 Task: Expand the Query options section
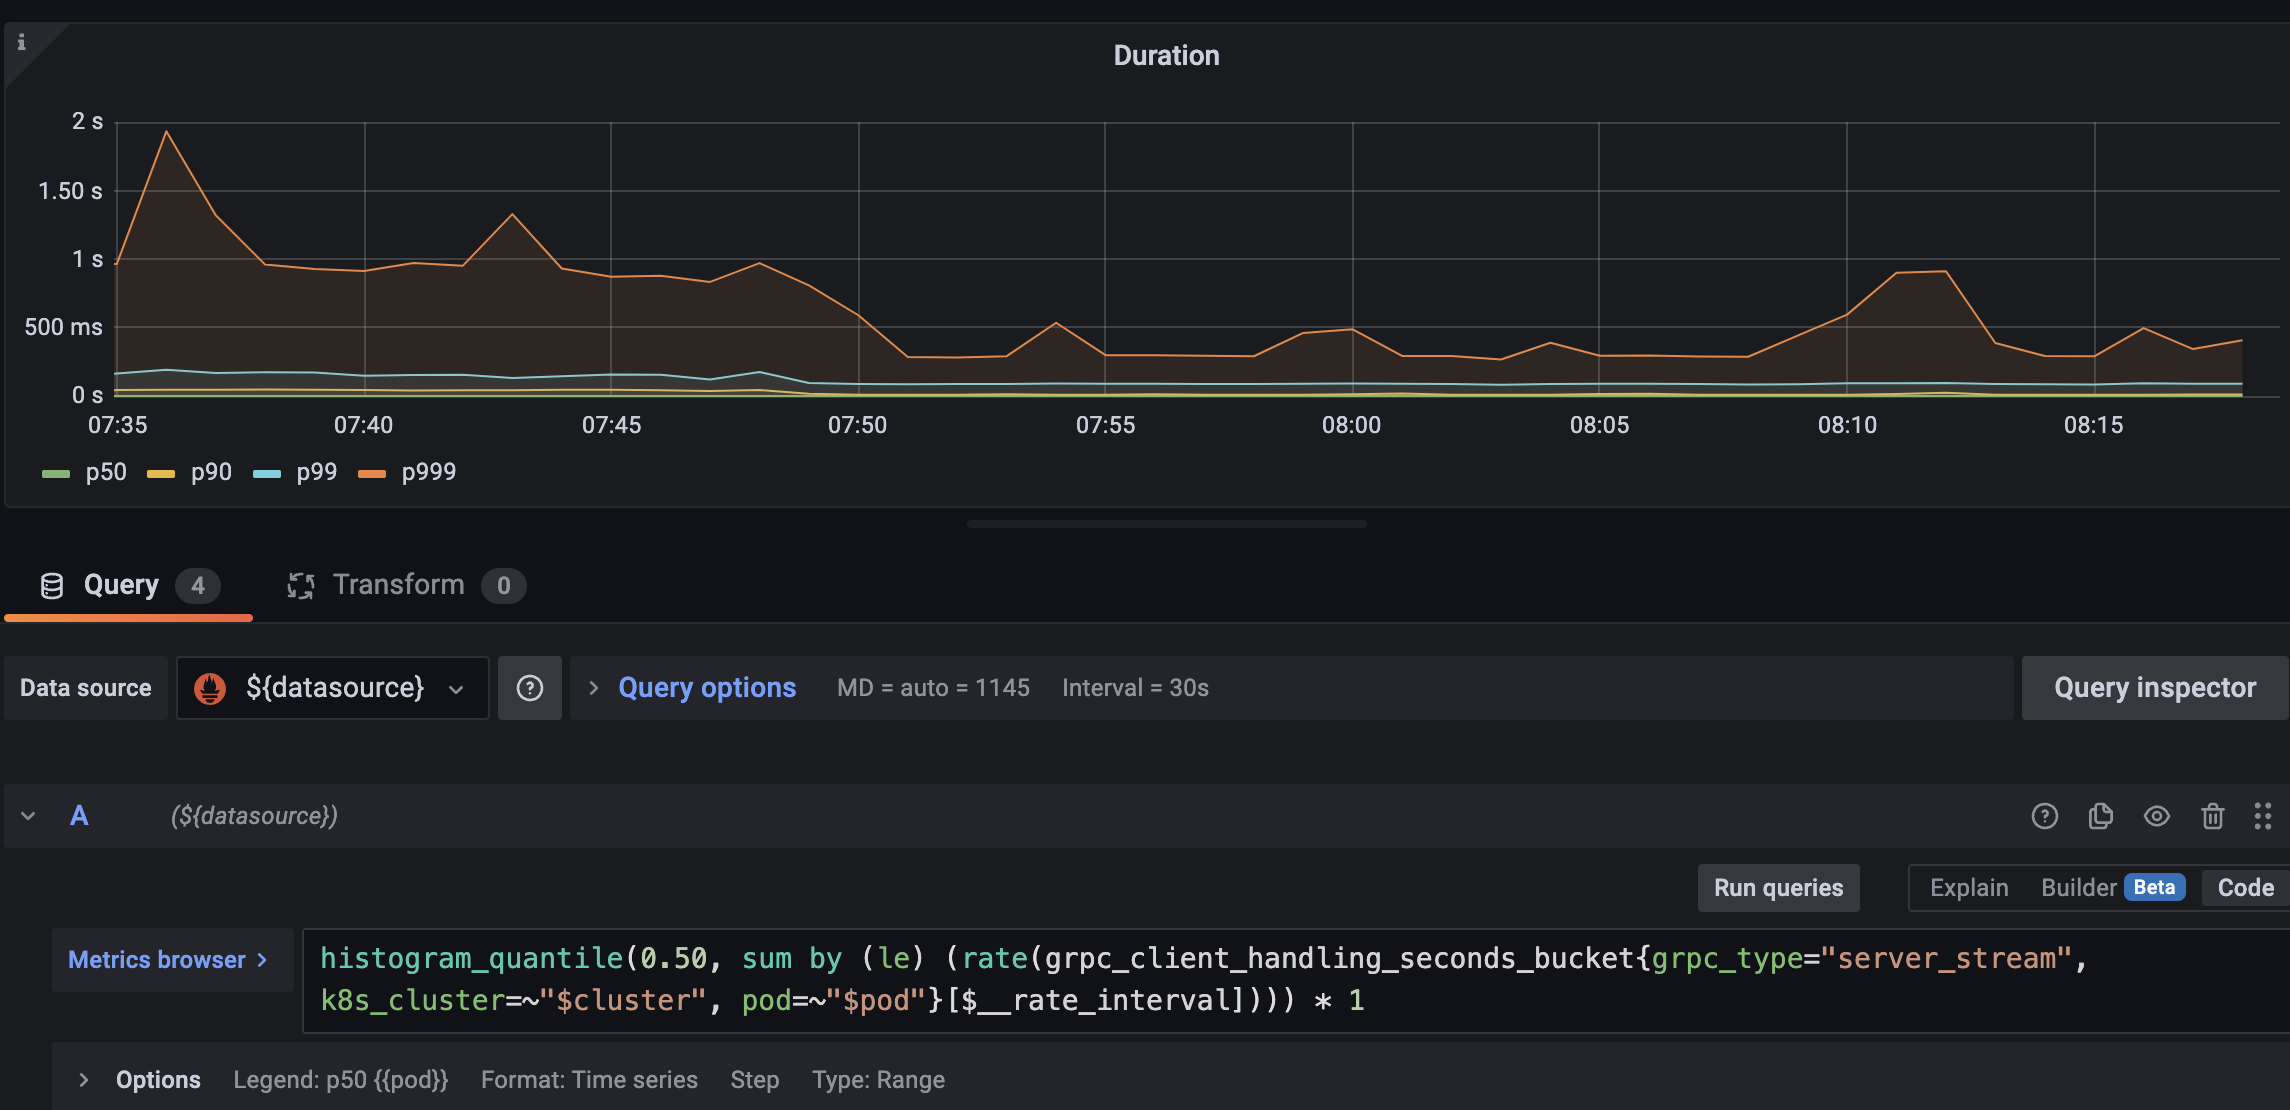click(706, 688)
